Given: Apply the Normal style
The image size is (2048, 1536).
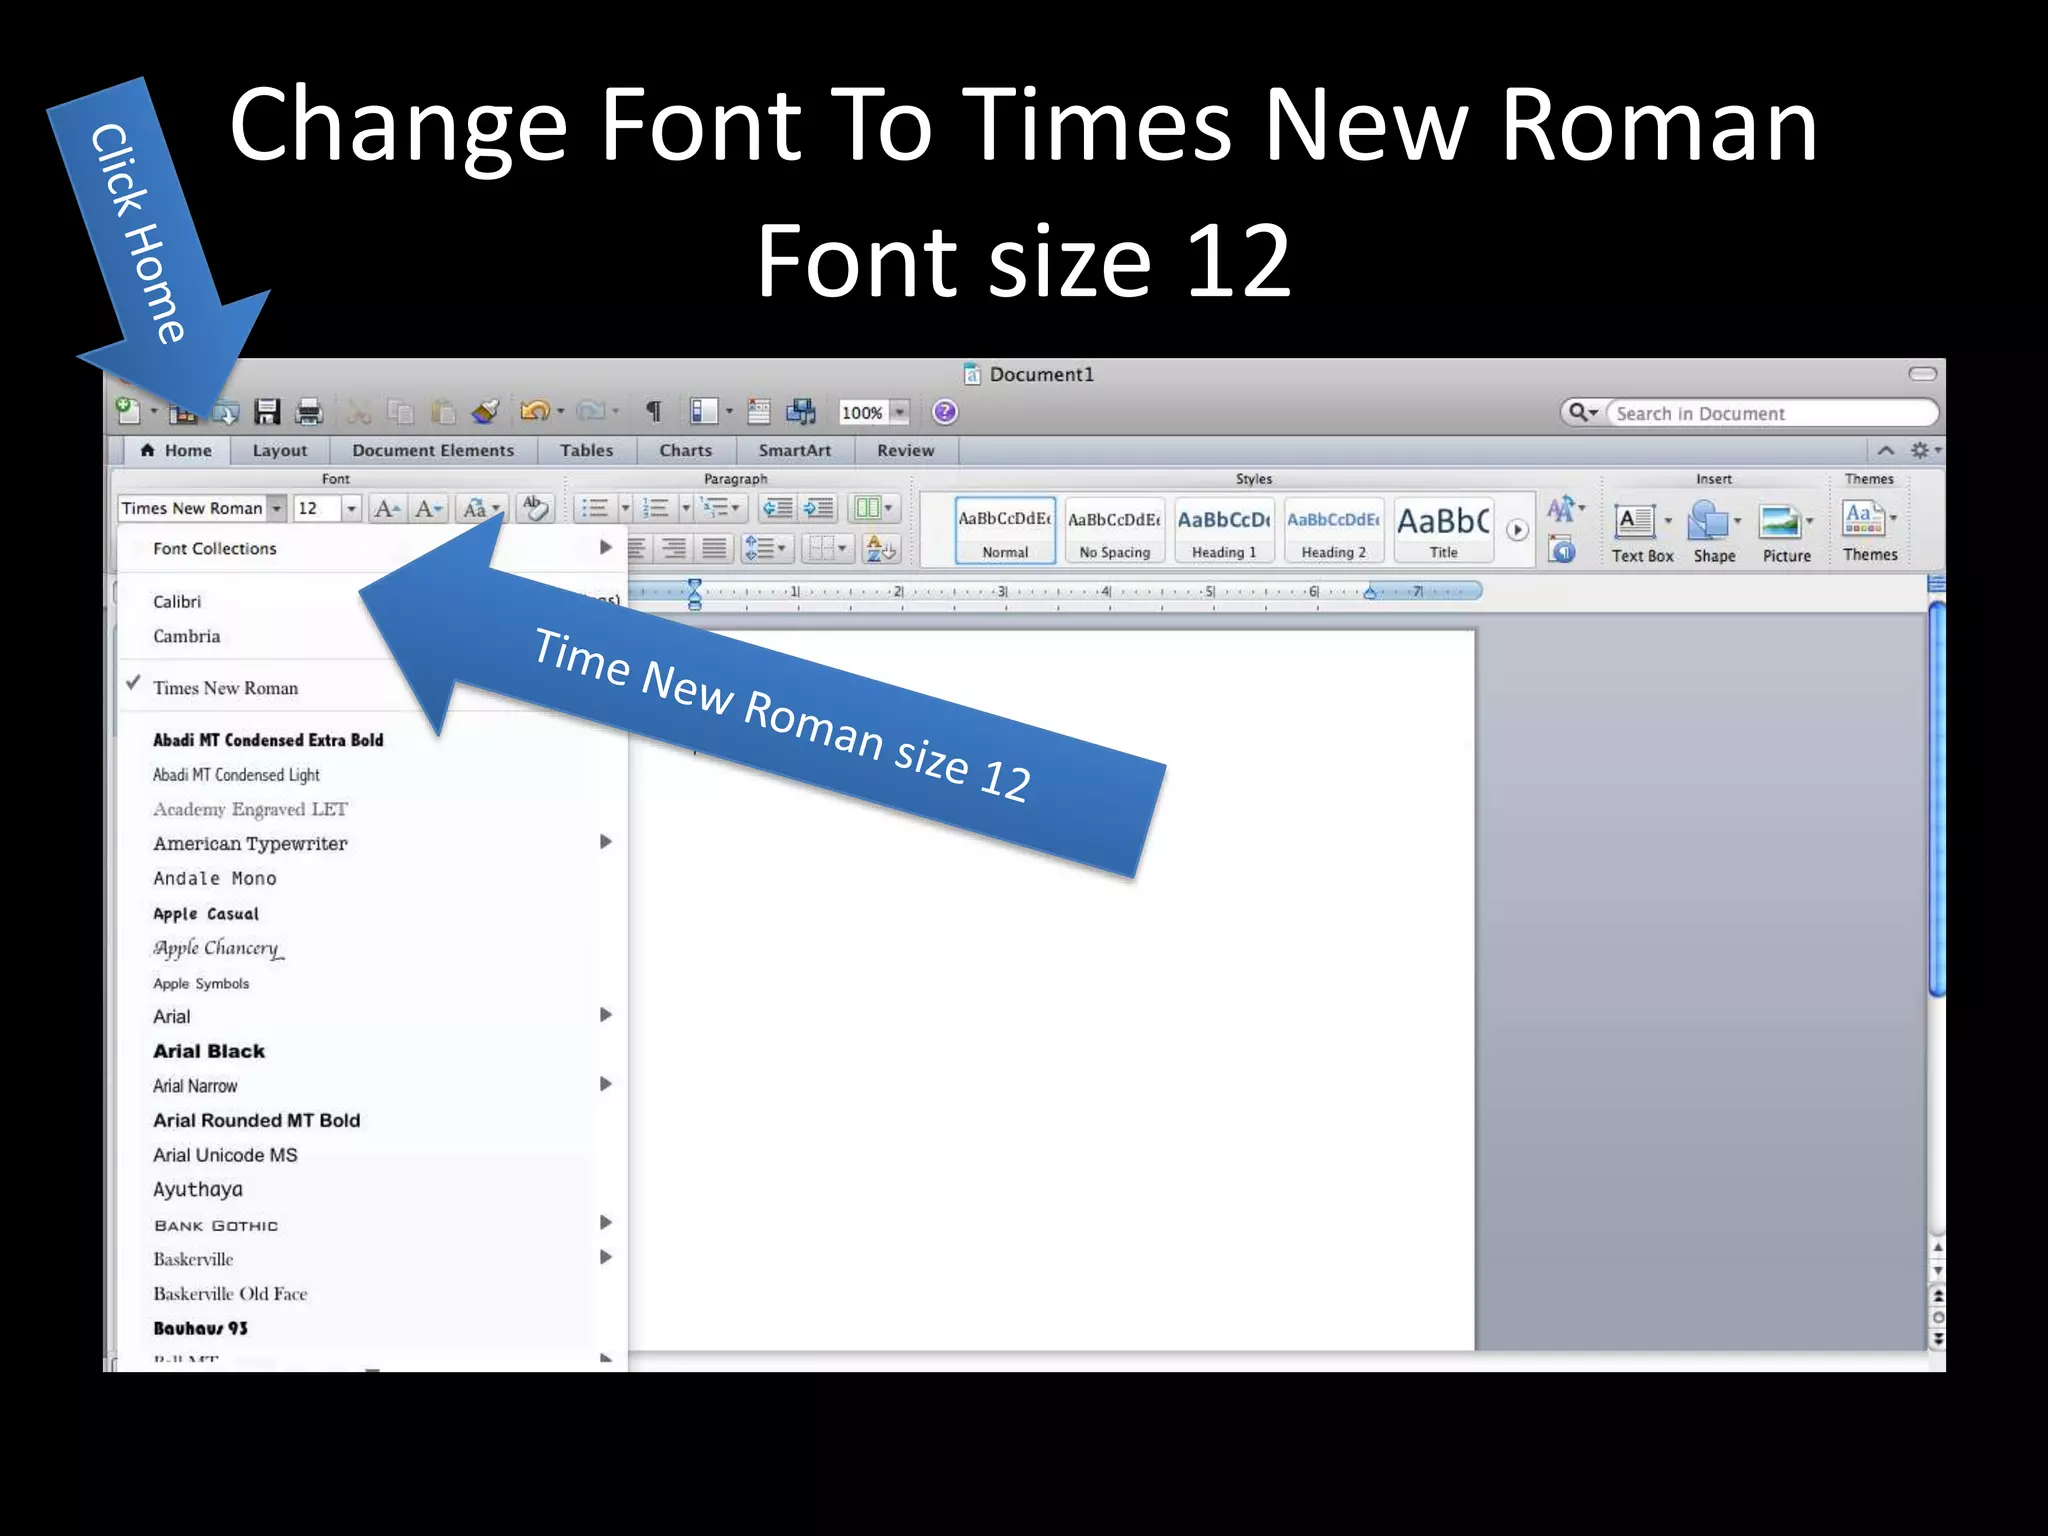Looking at the screenshot, I should [x=1005, y=531].
